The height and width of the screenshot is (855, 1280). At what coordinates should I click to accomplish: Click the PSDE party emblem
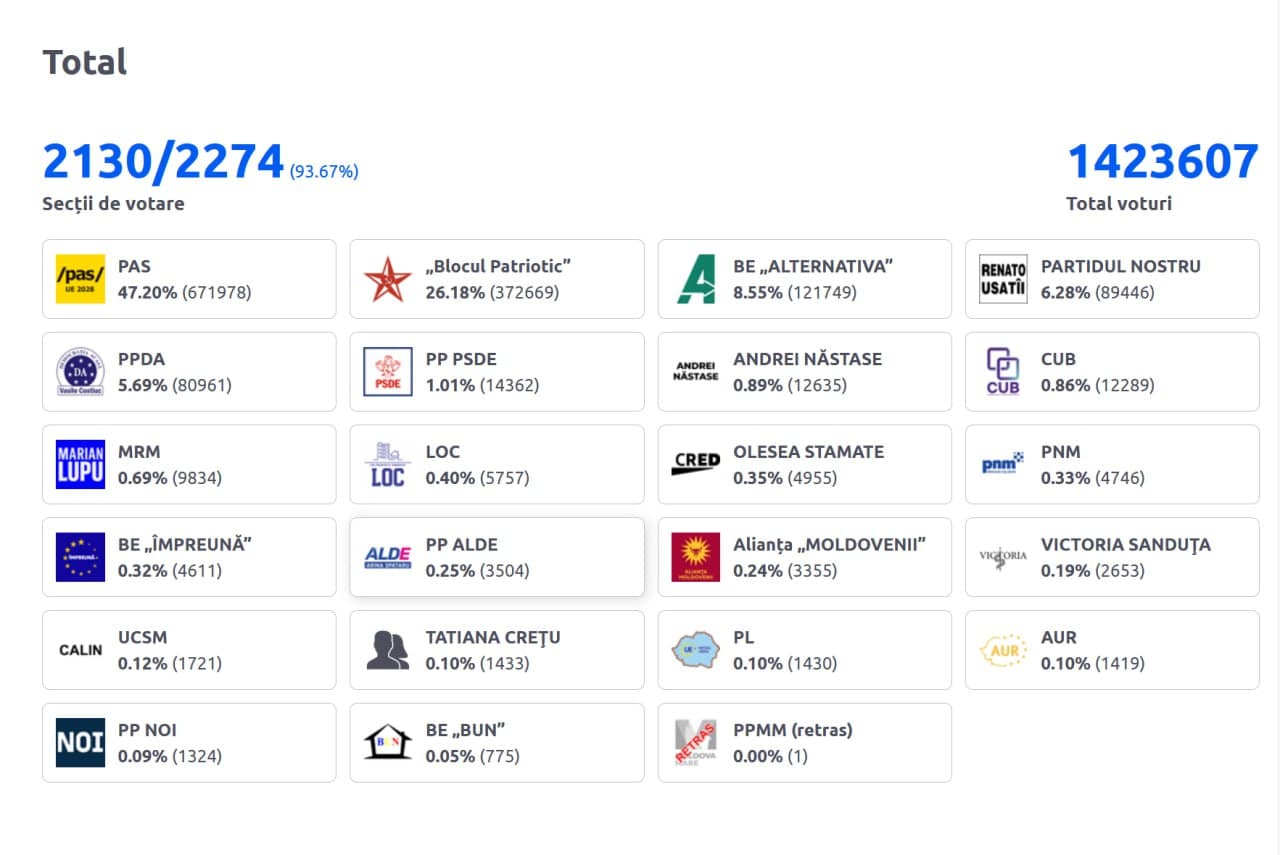click(x=387, y=371)
